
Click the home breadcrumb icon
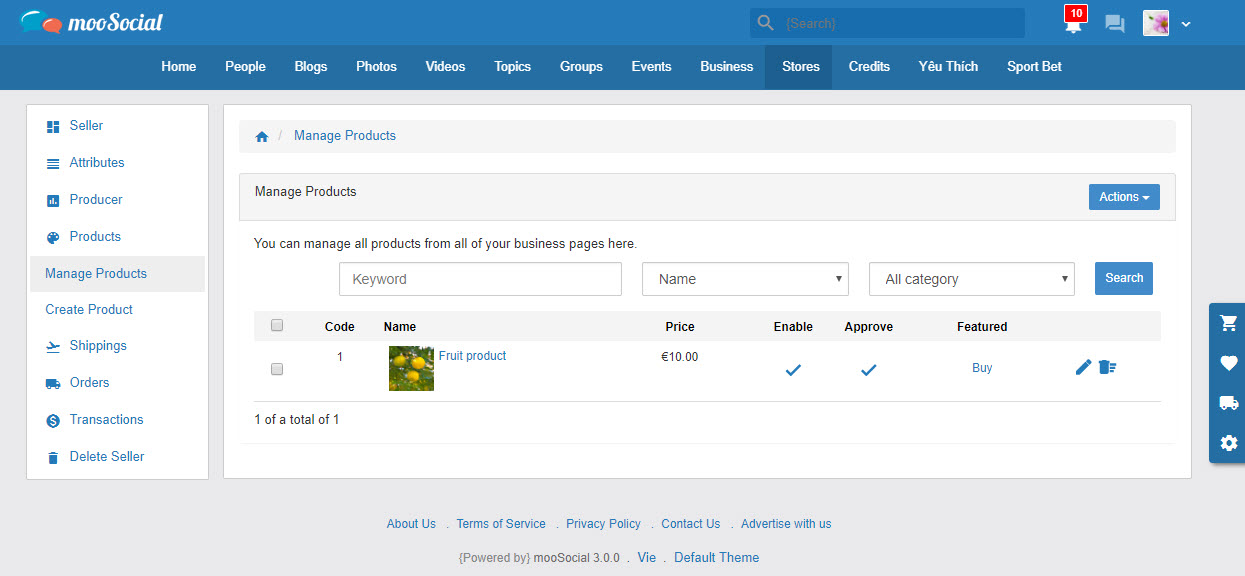click(262, 136)
